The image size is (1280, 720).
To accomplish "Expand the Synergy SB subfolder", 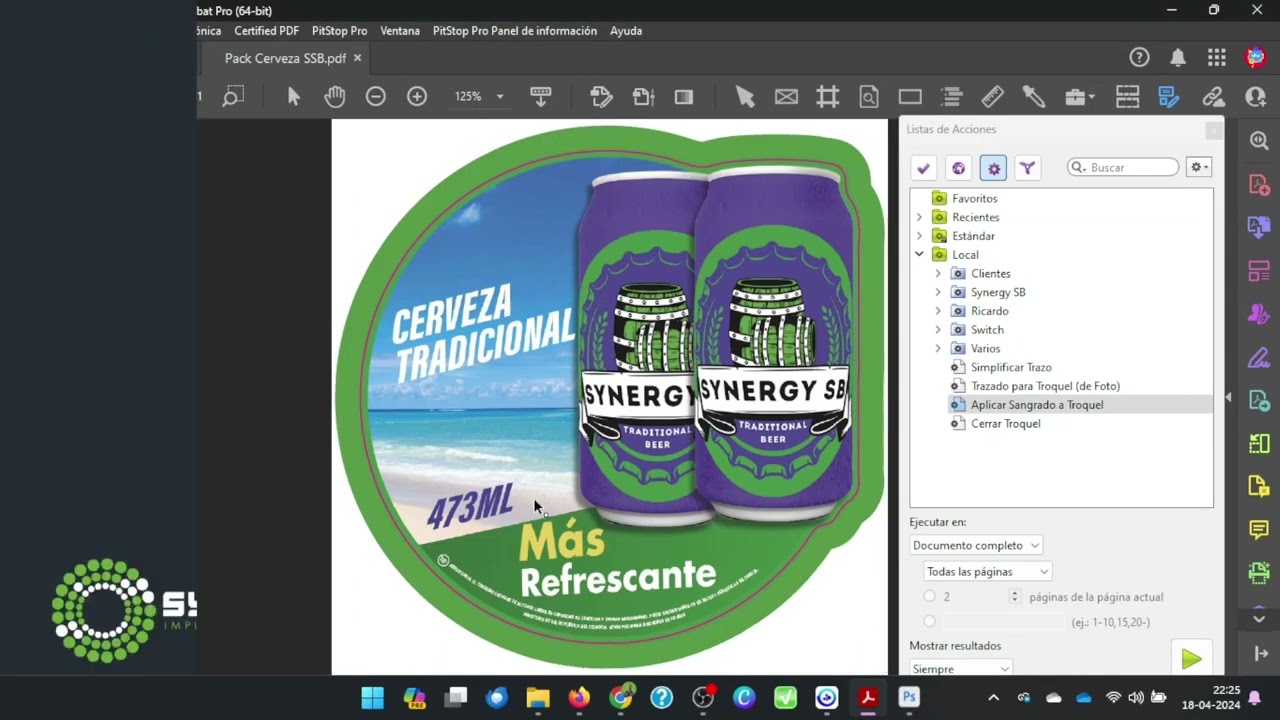I will tap(938, 292).
